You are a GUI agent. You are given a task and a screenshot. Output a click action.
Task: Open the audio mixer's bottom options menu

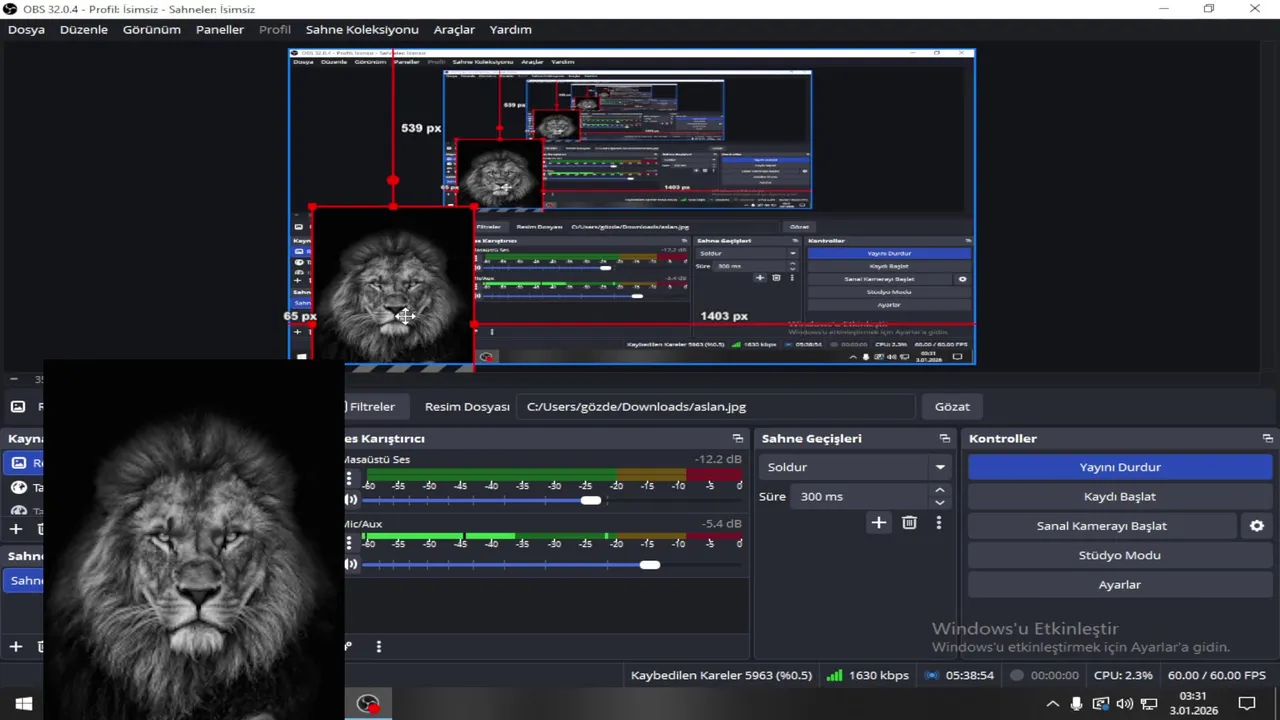click(378, 647)
